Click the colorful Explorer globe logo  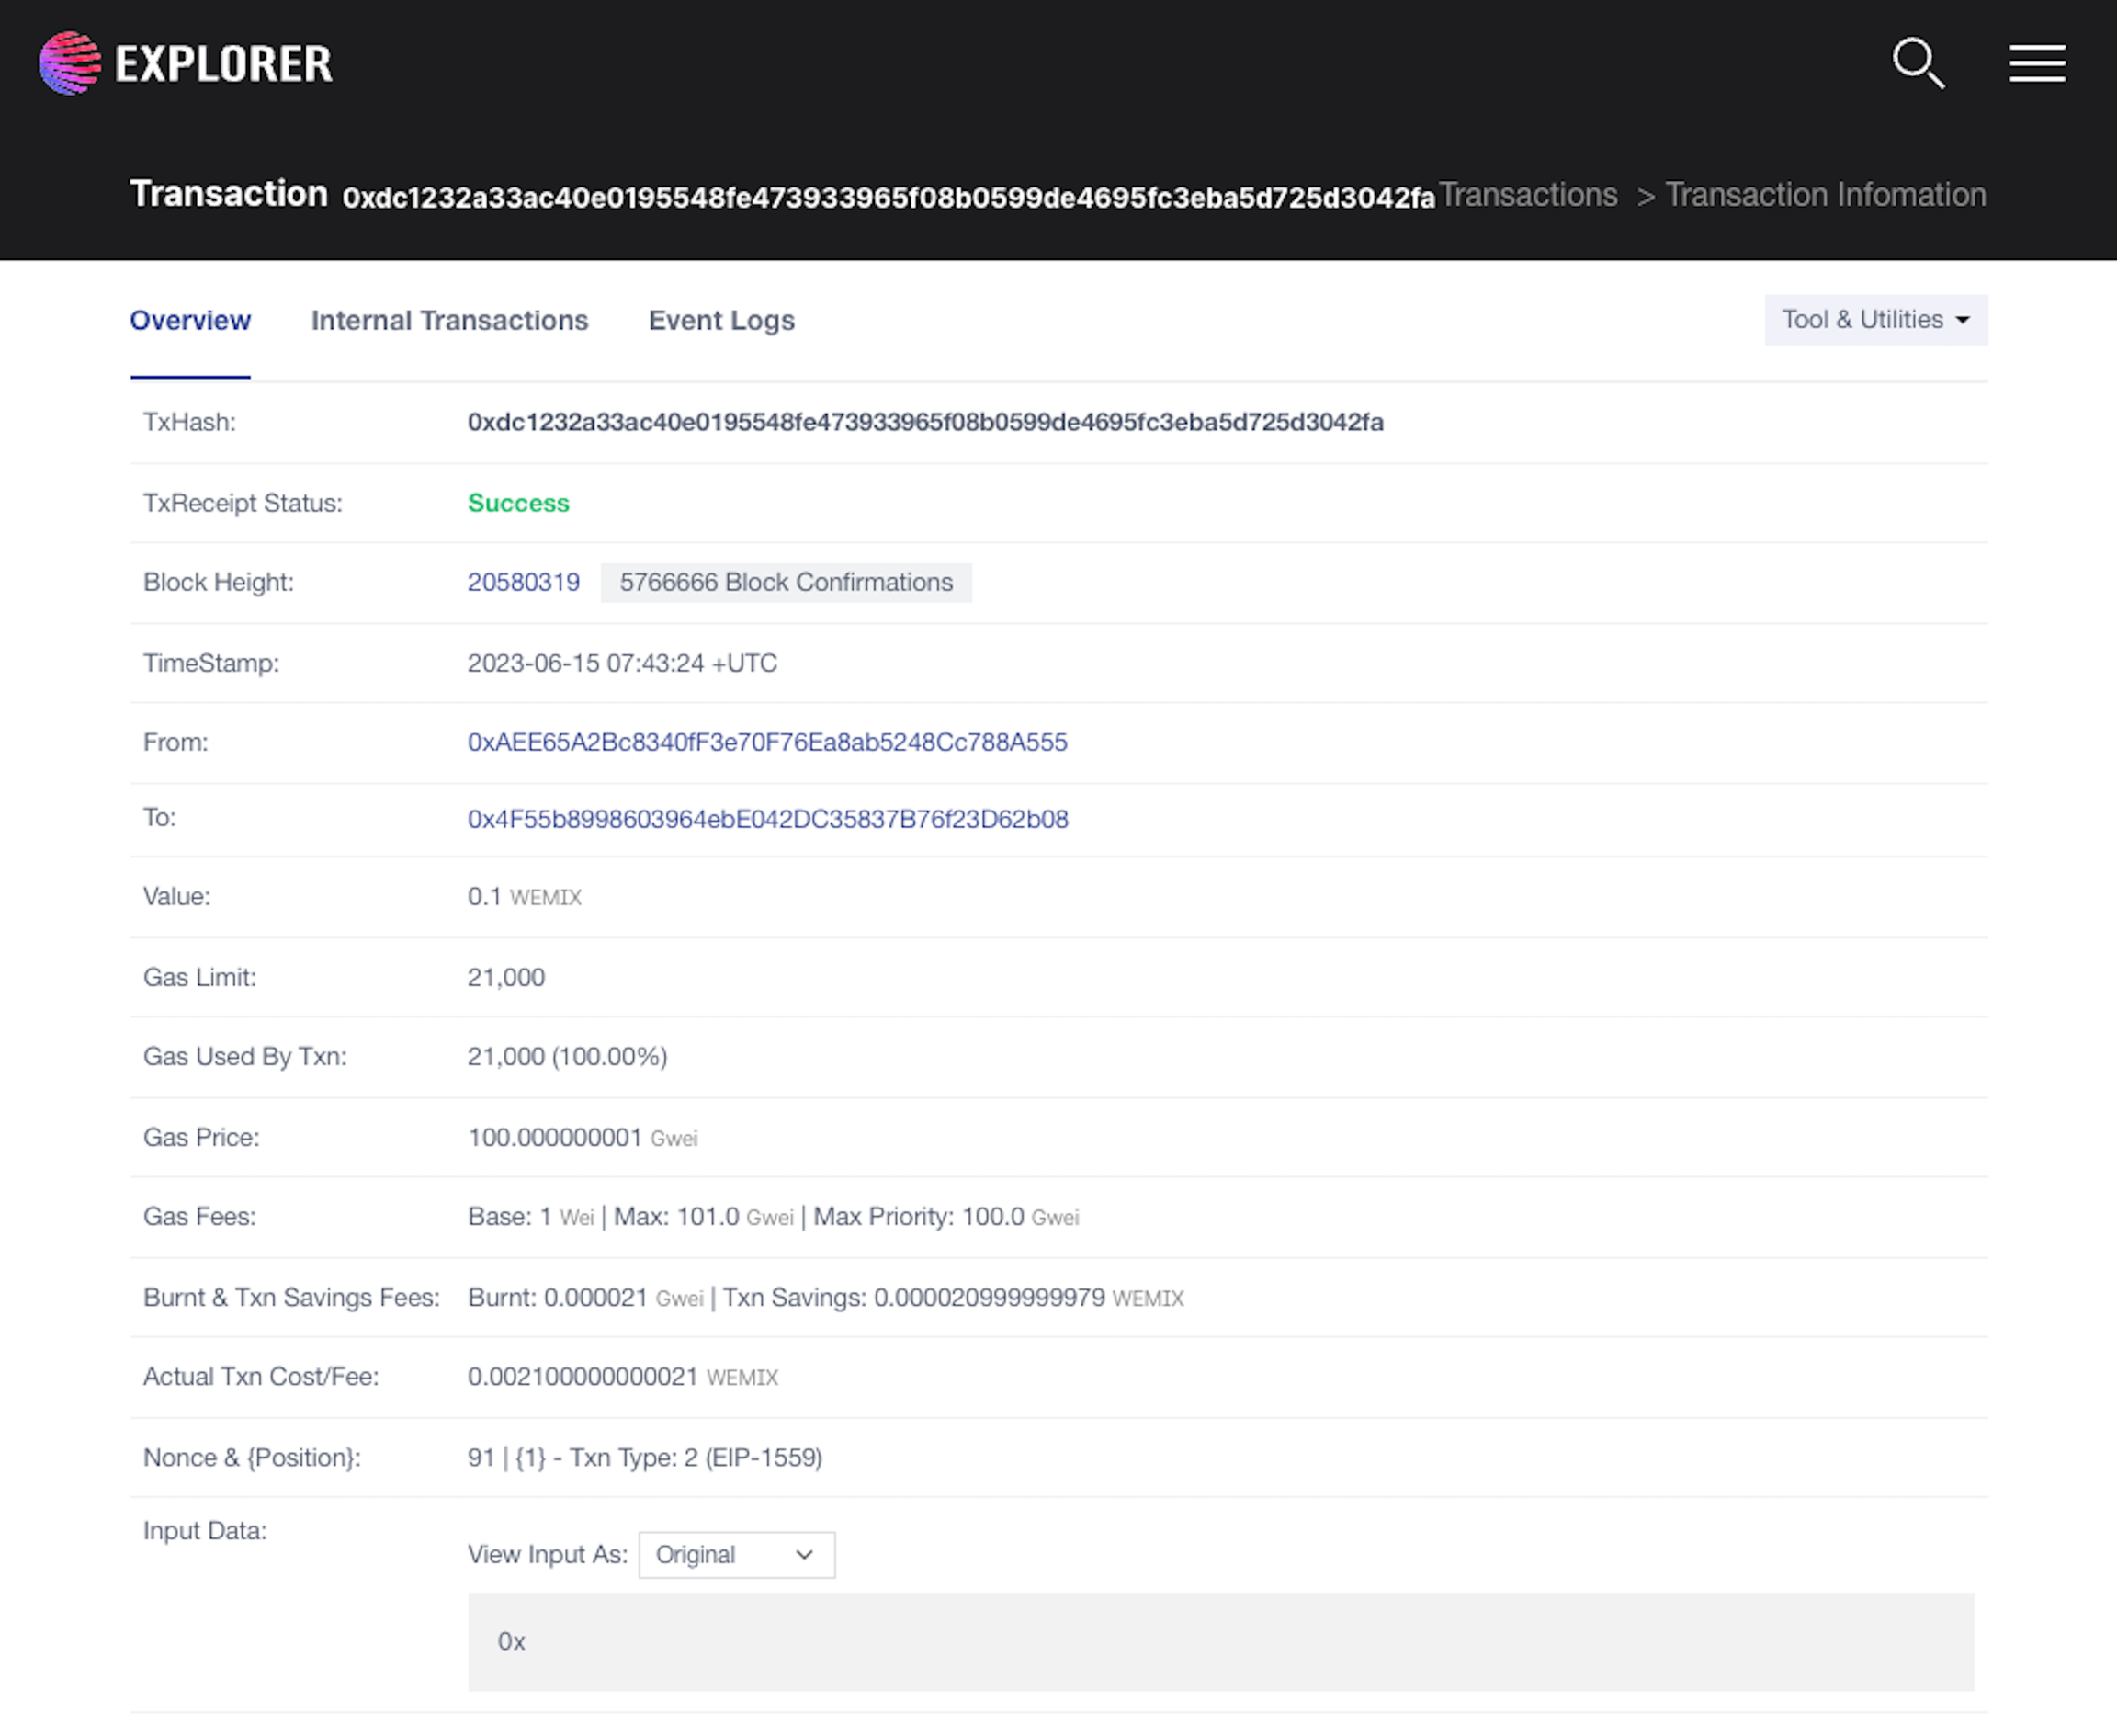[x=69, y=63]
